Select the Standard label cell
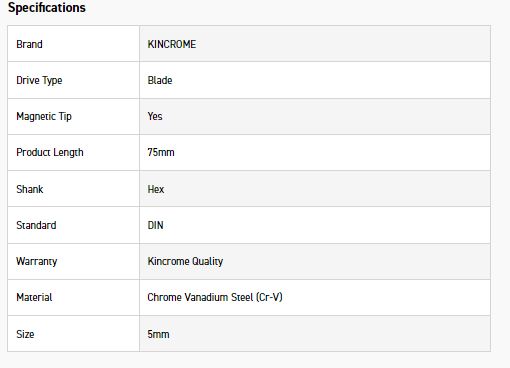This screenshot has height=368, width=510. (74, 225)
